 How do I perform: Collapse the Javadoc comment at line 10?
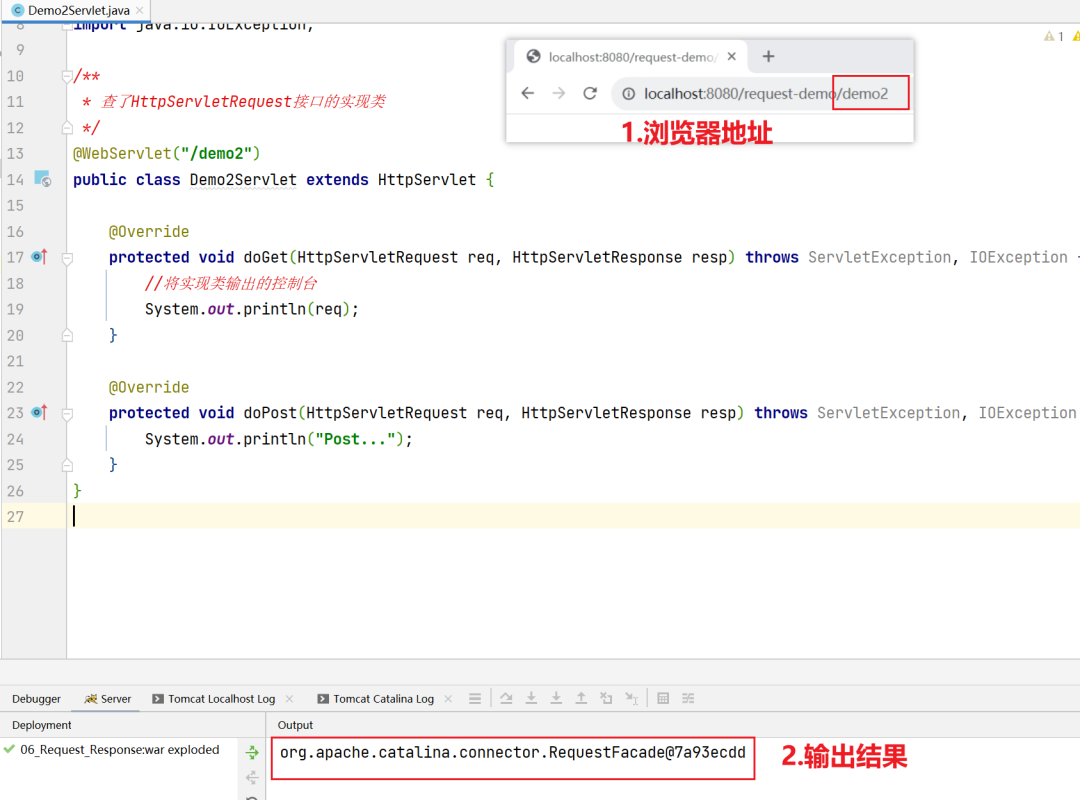[x=67, y=76]
